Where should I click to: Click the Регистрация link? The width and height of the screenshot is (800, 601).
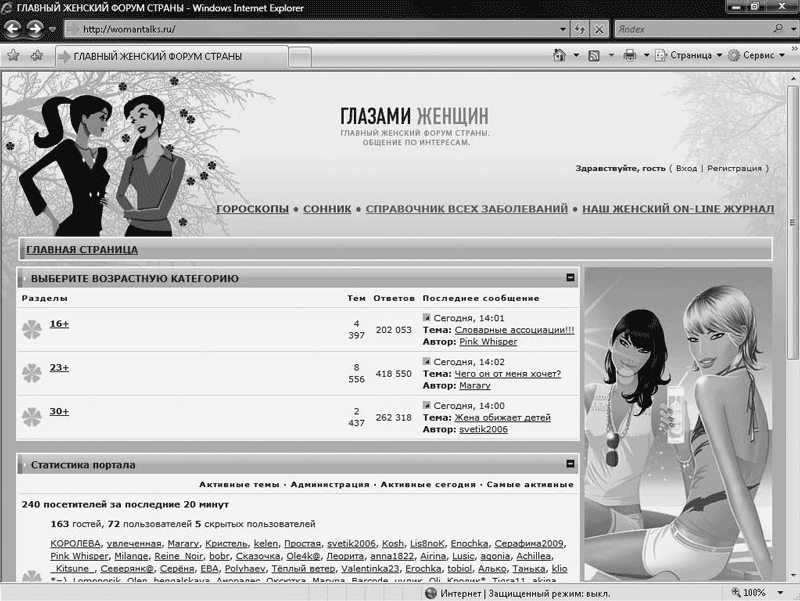tap(734, 168)
